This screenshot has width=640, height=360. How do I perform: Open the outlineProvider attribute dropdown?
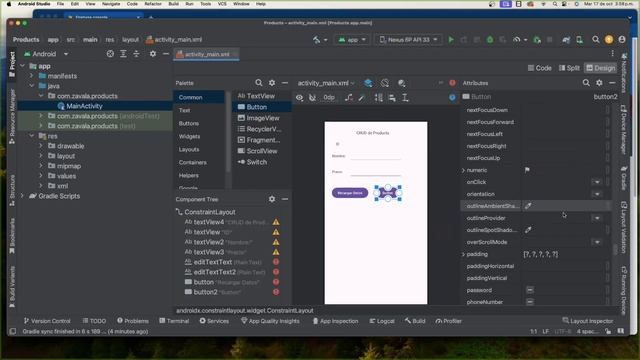point(597,218)
